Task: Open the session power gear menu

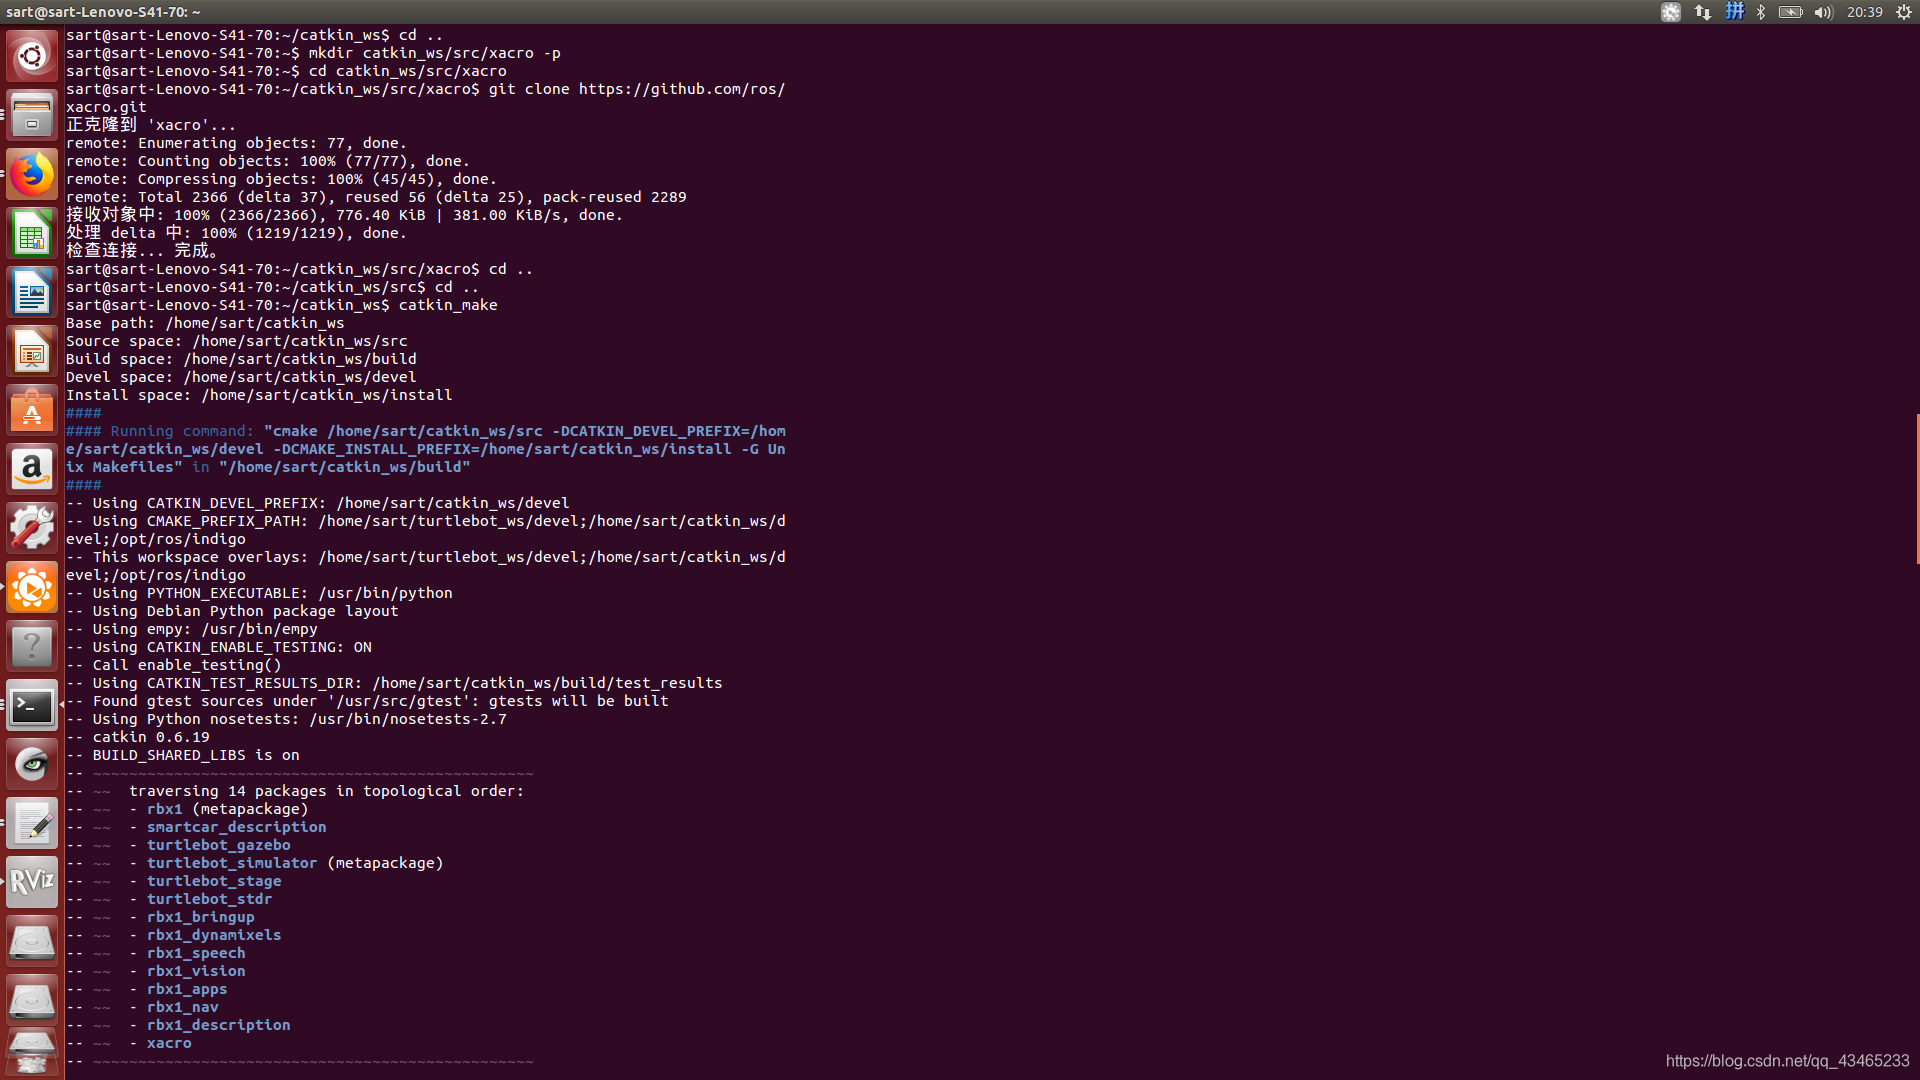Action: click(x=1904, y=12)
